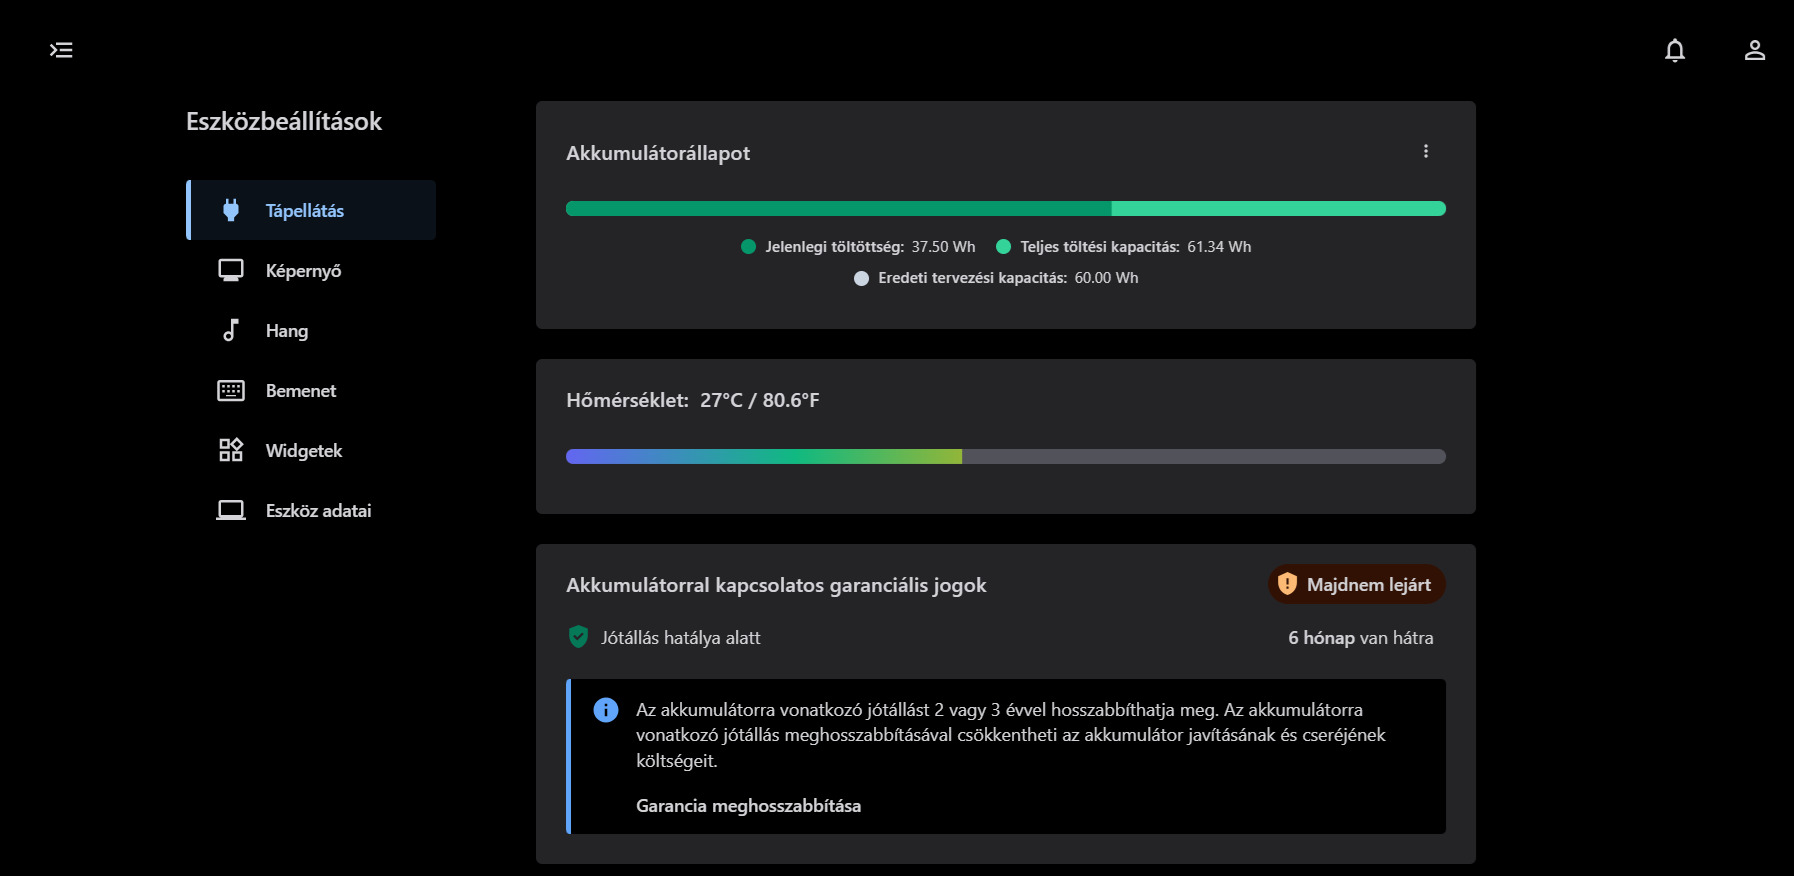Open the Eszköz adatai section
The image size is (1794, 876).
pyautogui.click(x=318, y=511)
